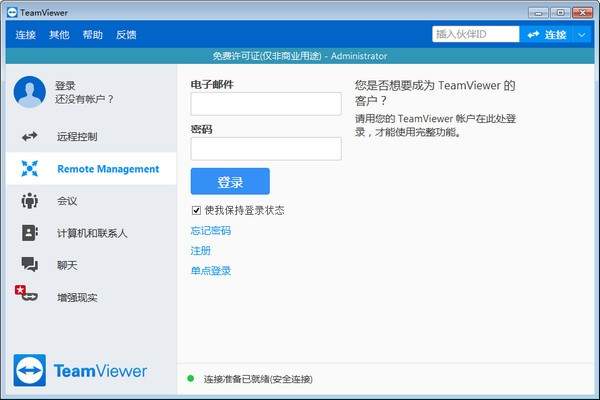600x400 pixels.
Task: Select the 远程控制 arrows icon
Action: [30, 136]
